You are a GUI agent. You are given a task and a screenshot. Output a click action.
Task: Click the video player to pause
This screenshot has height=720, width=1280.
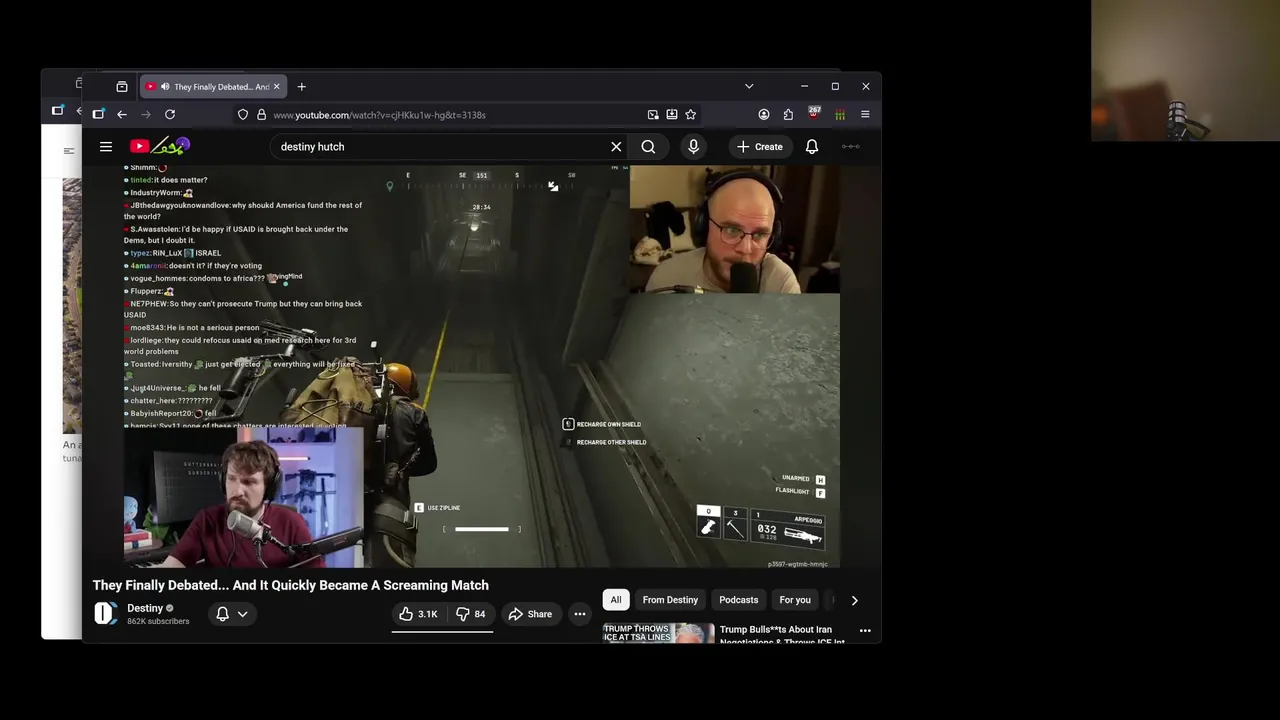(481, 367)
